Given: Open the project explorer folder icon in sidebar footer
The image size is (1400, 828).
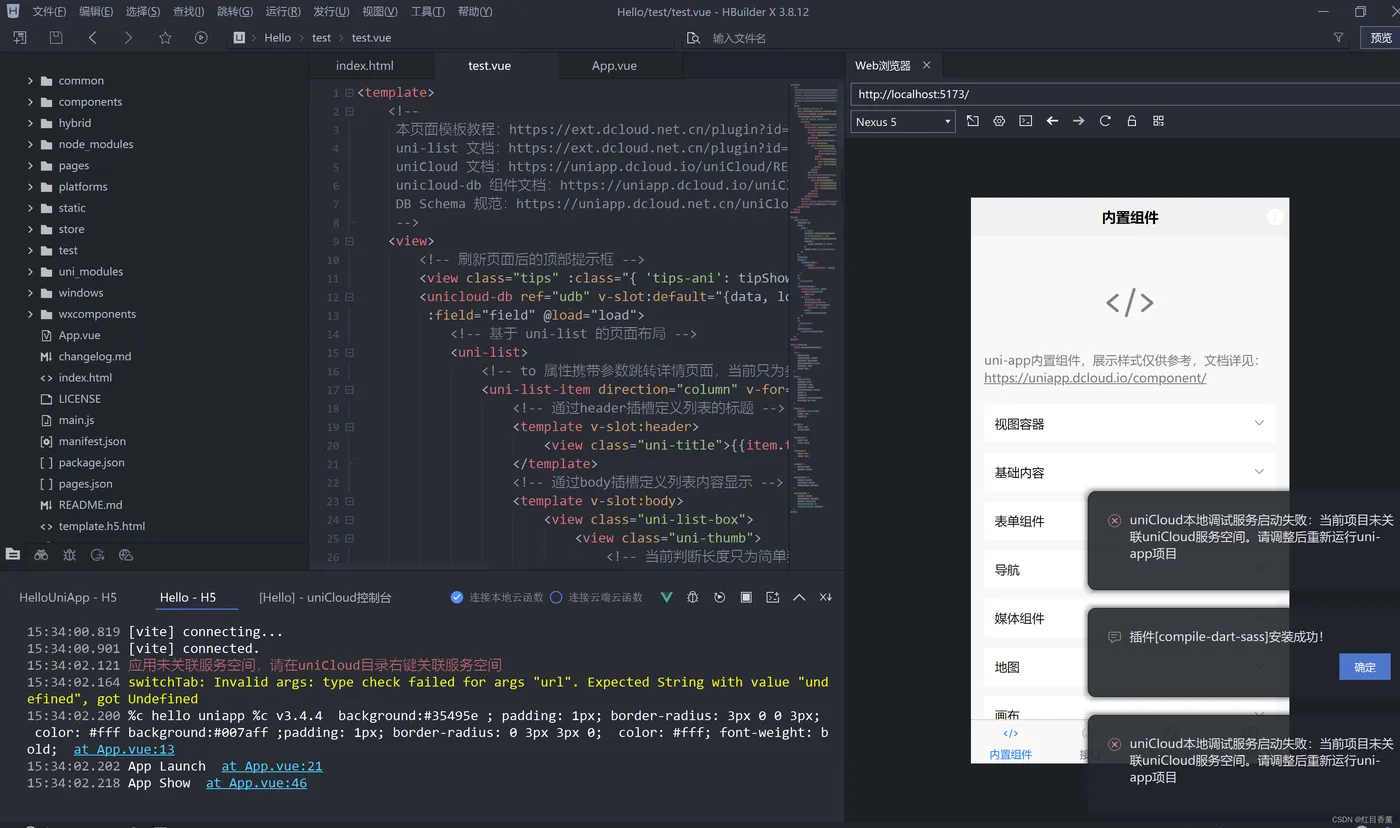Looking at the screenshot, I should coord(13,554).
